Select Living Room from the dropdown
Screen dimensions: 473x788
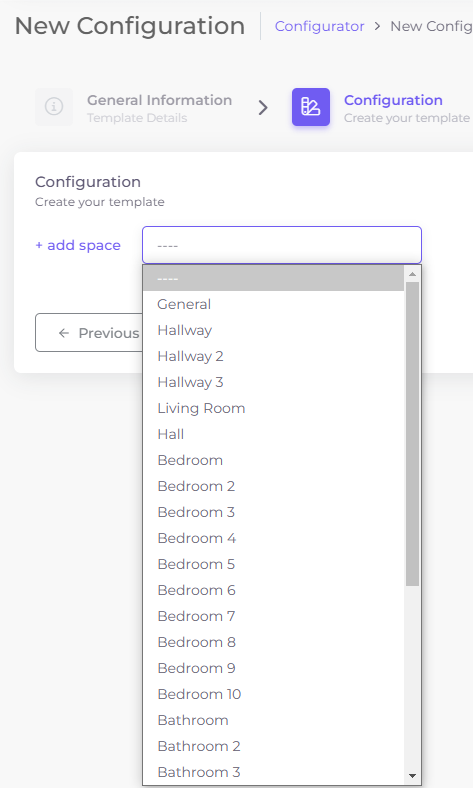coord(273,408)
